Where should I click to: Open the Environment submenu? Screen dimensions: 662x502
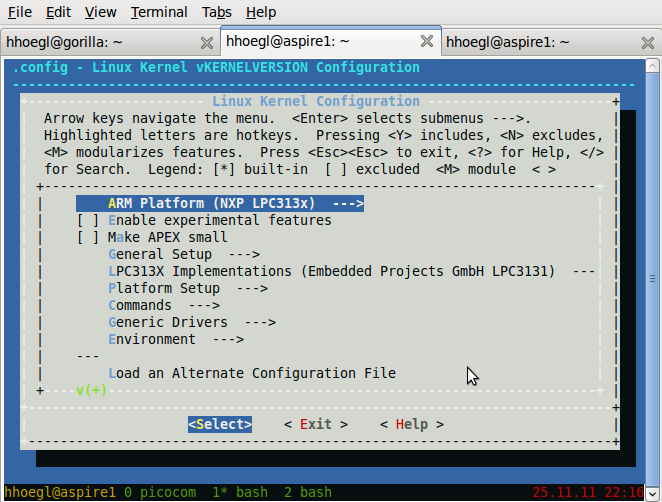(x=176, y=339)
